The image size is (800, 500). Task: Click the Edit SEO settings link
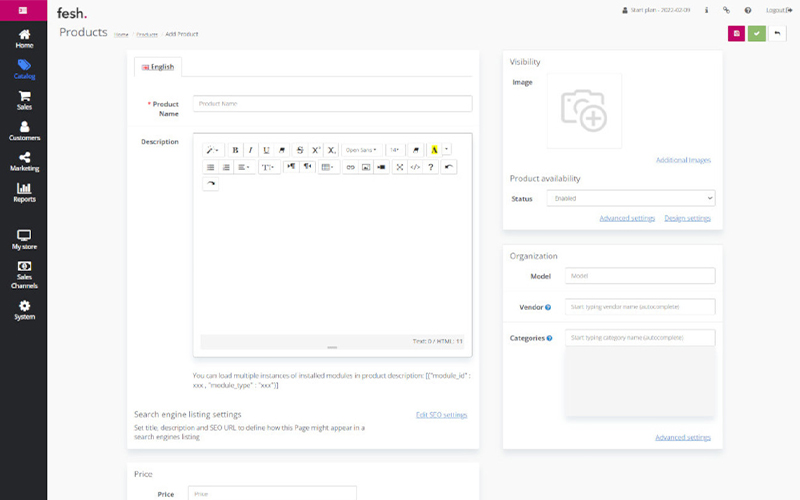pos(441,415)
